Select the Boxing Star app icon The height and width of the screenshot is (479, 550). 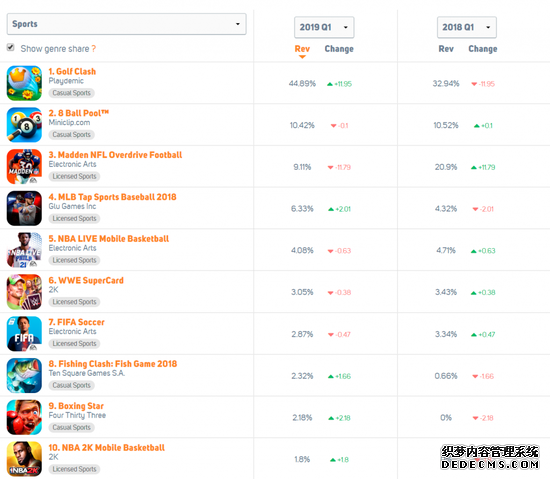coord(24,417)
